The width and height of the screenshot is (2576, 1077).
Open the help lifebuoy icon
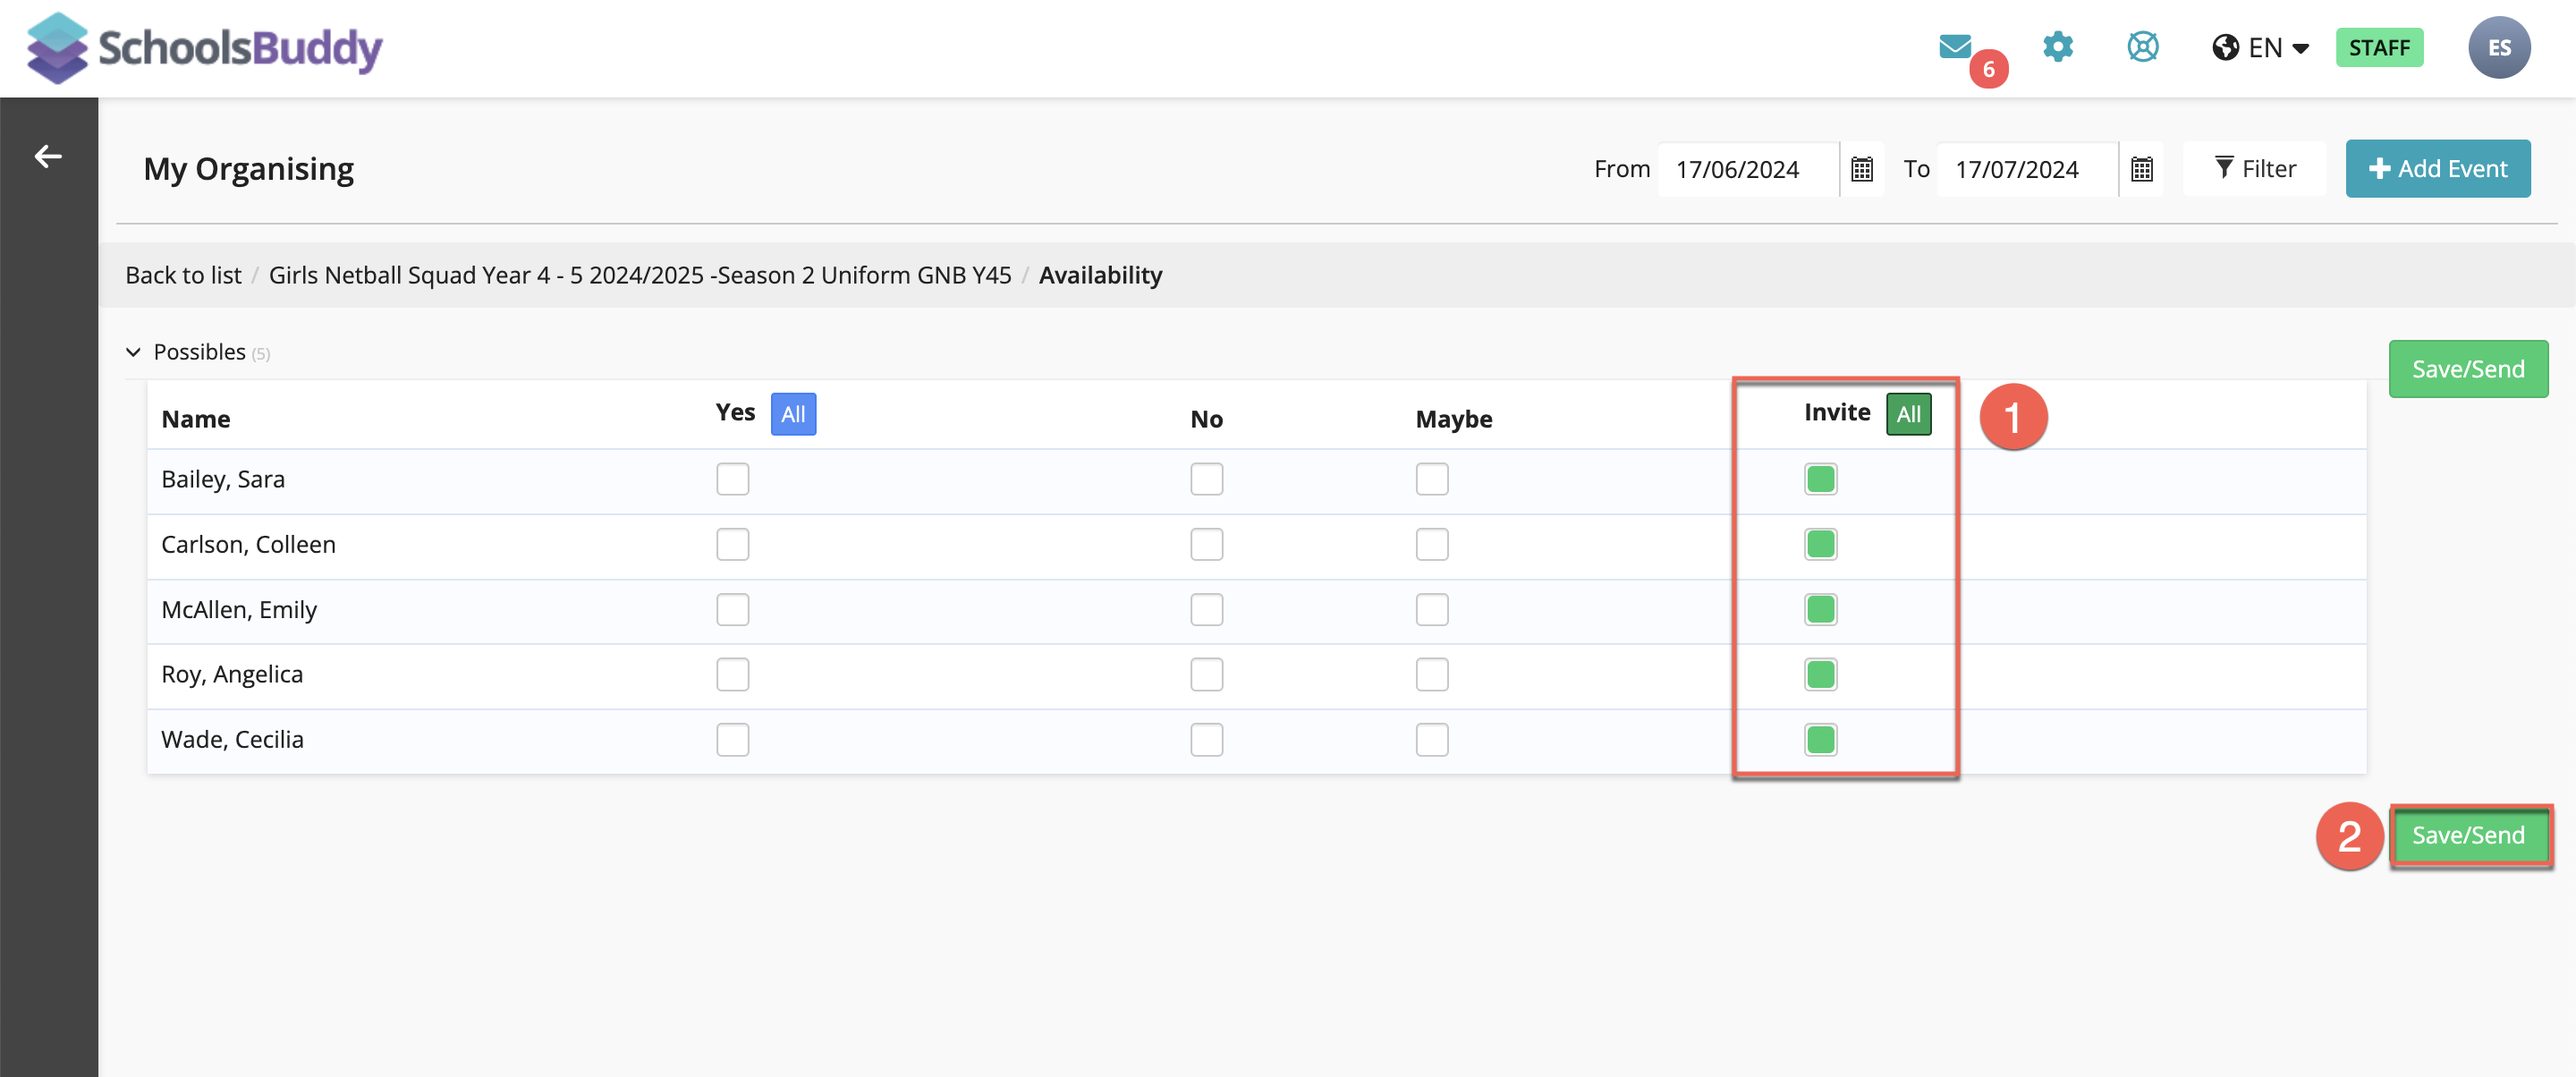point(2142,47)
